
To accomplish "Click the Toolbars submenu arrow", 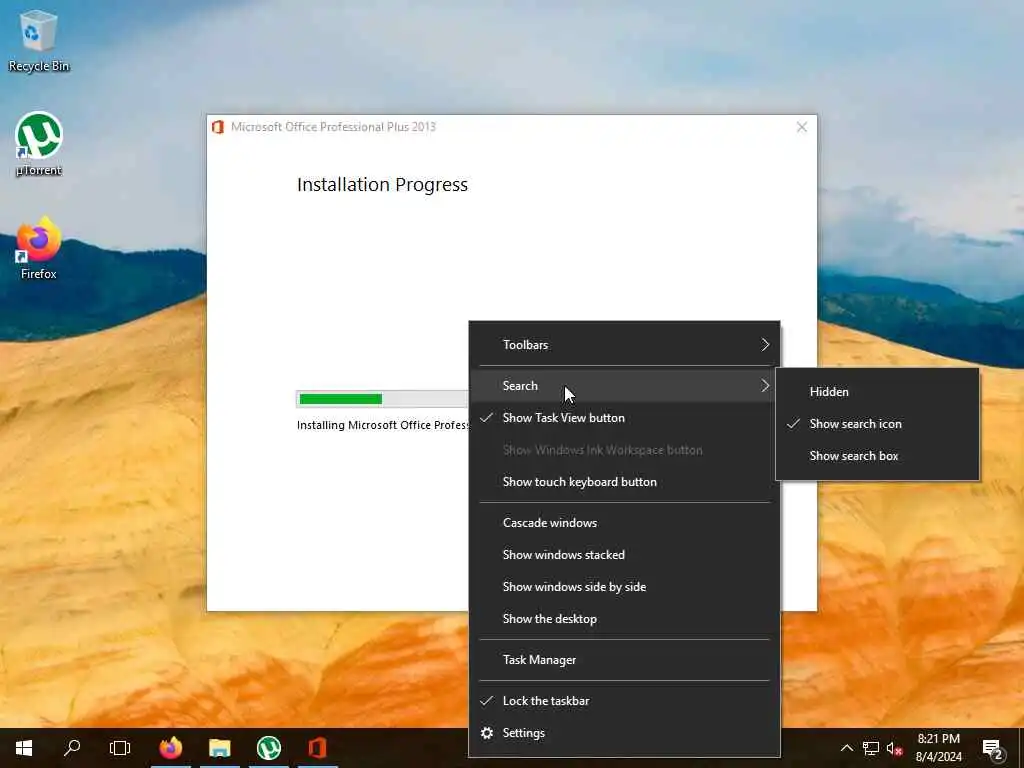I will (765, 345).
